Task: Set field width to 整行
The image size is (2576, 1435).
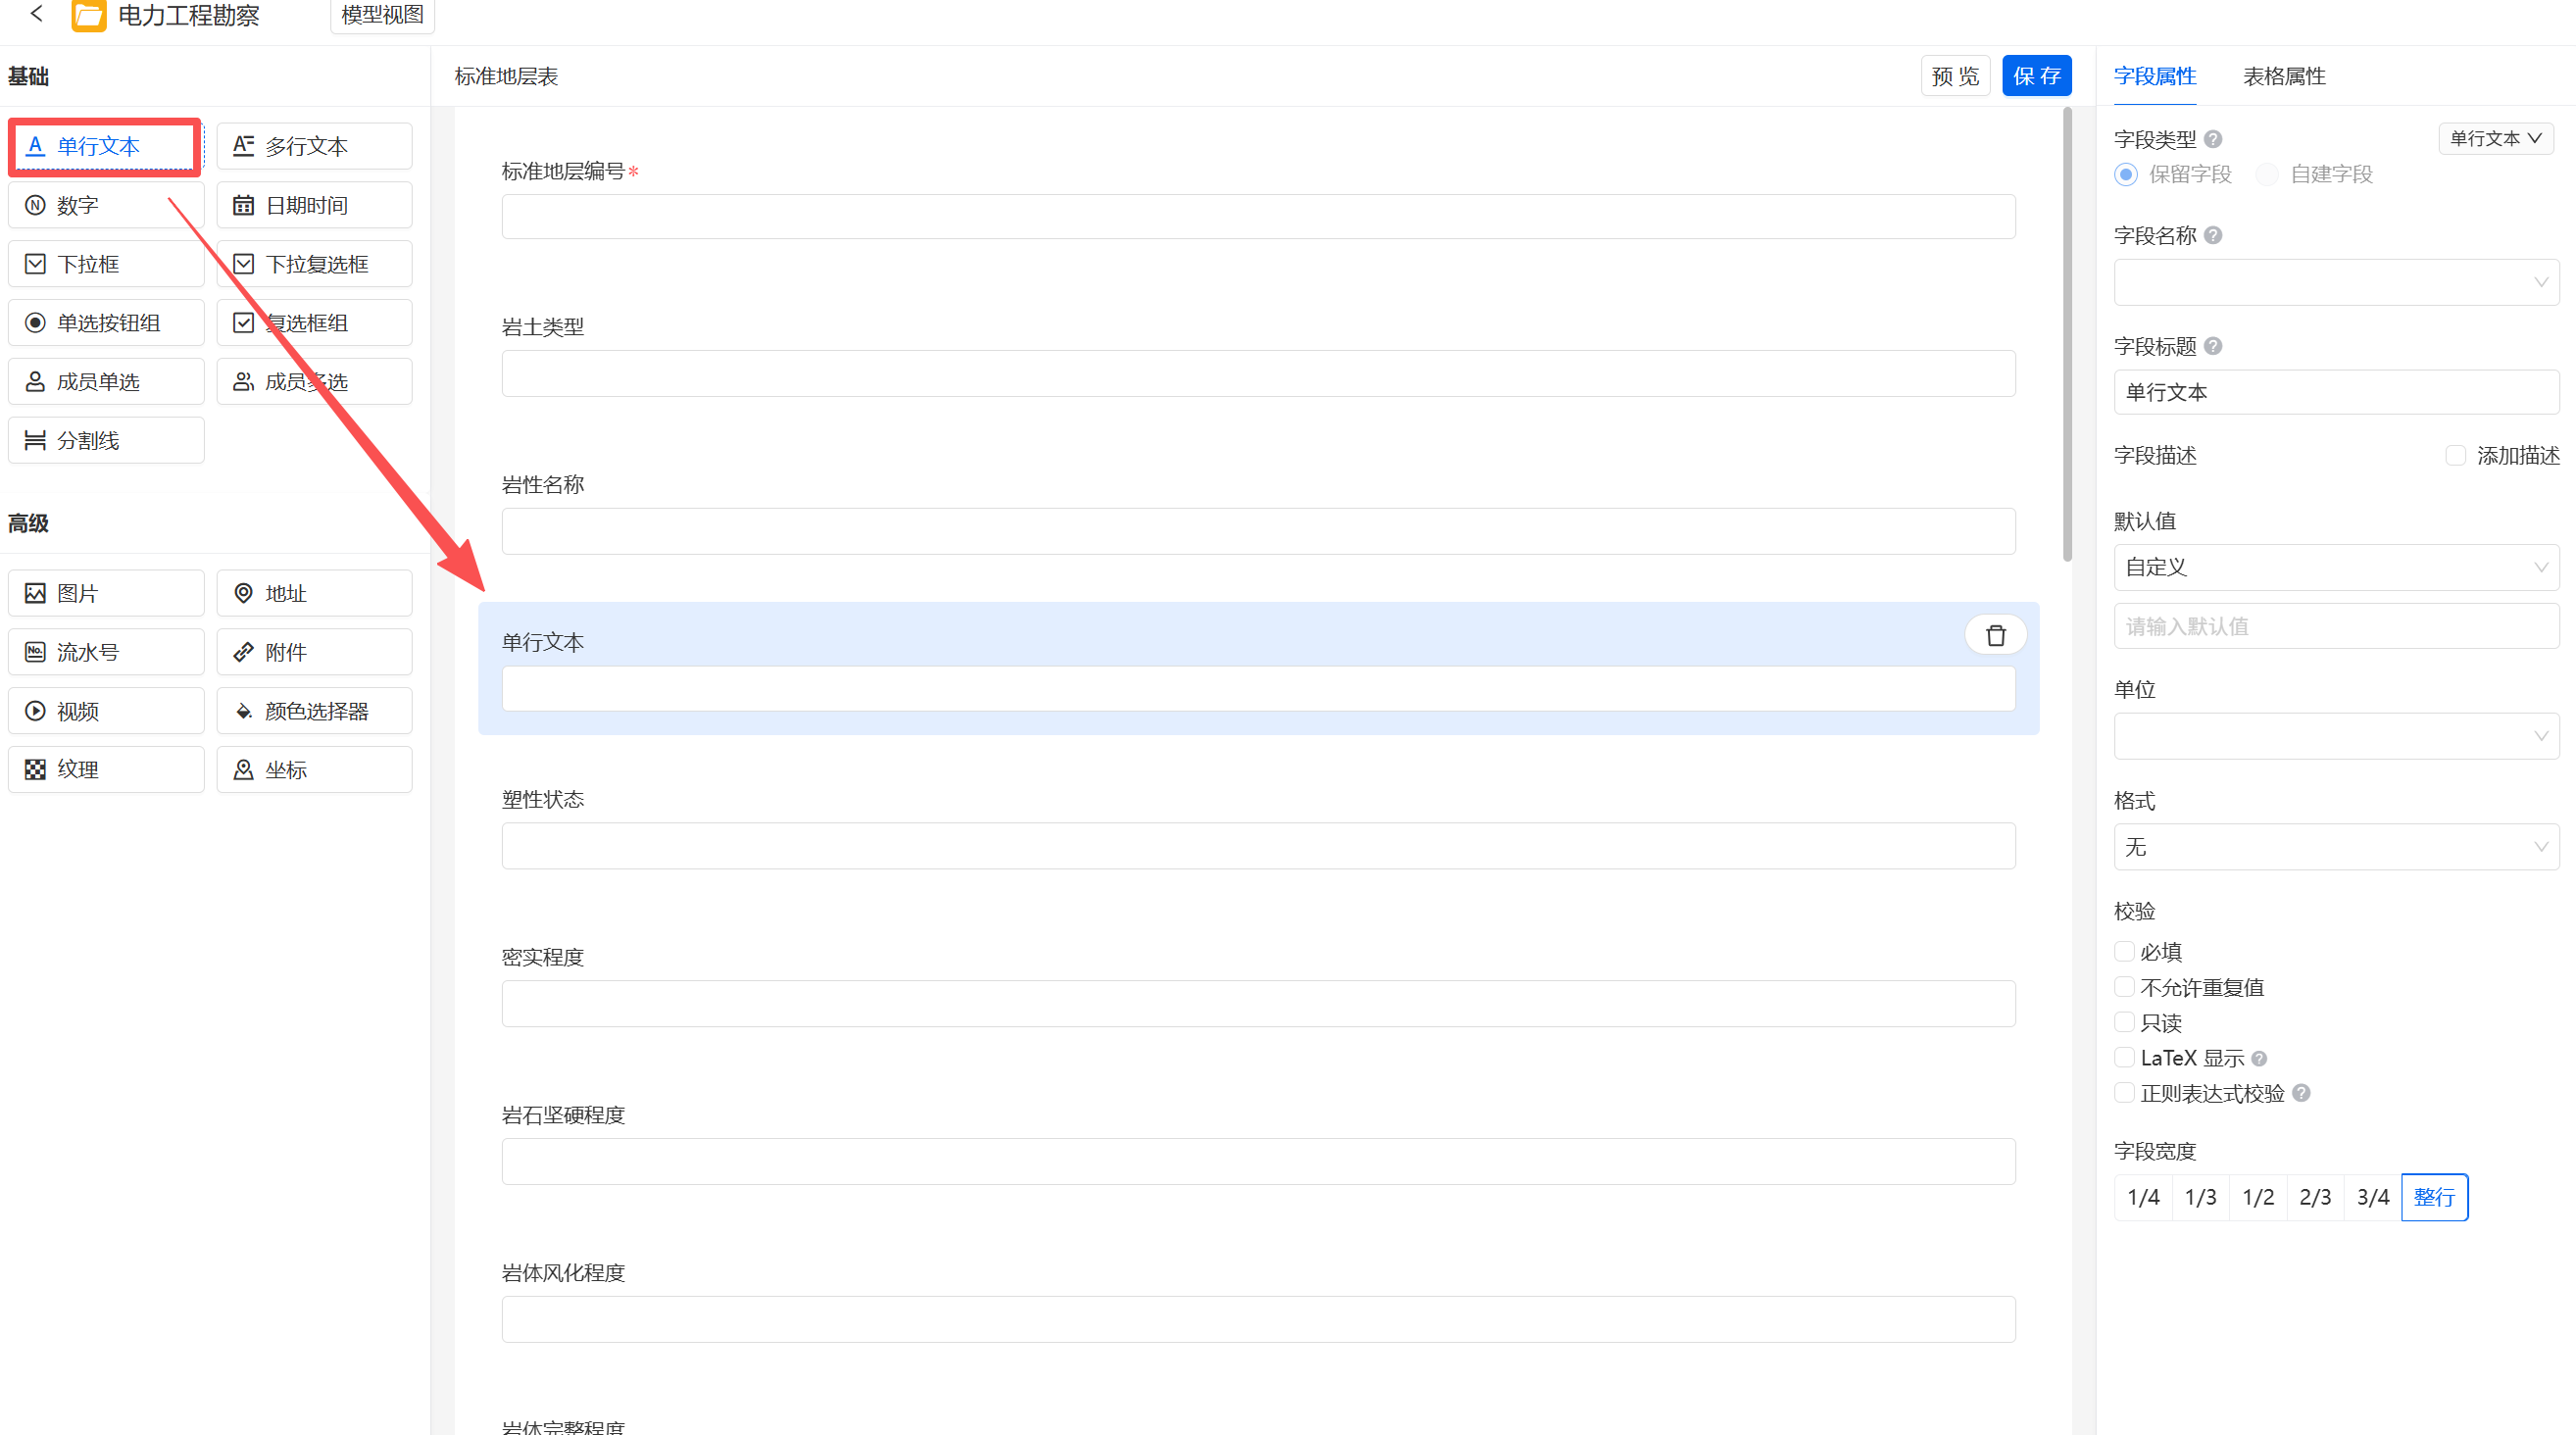Action: (x=2434, y=1198)
